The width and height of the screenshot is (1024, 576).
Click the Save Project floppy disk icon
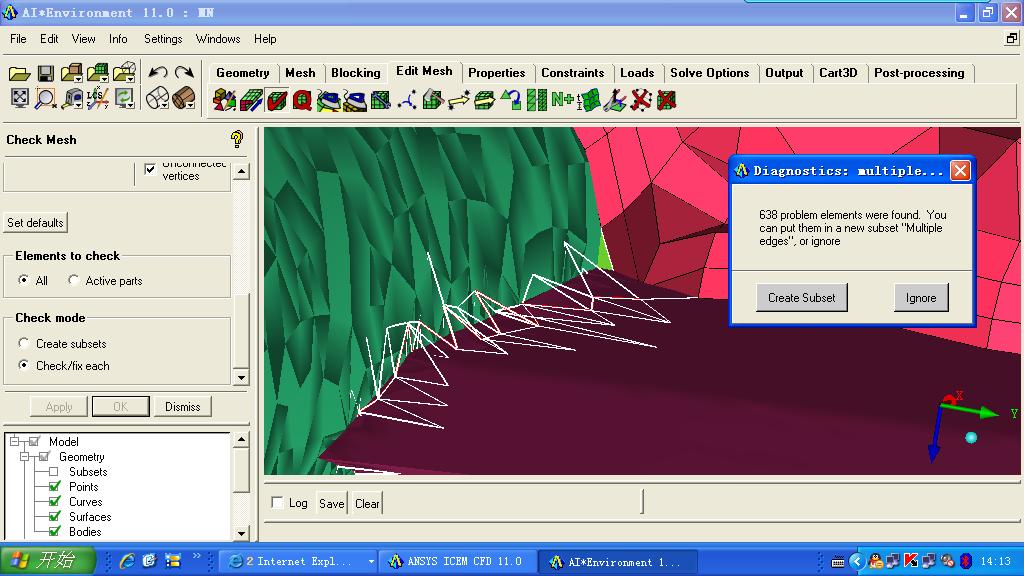(x=46, y=73)
